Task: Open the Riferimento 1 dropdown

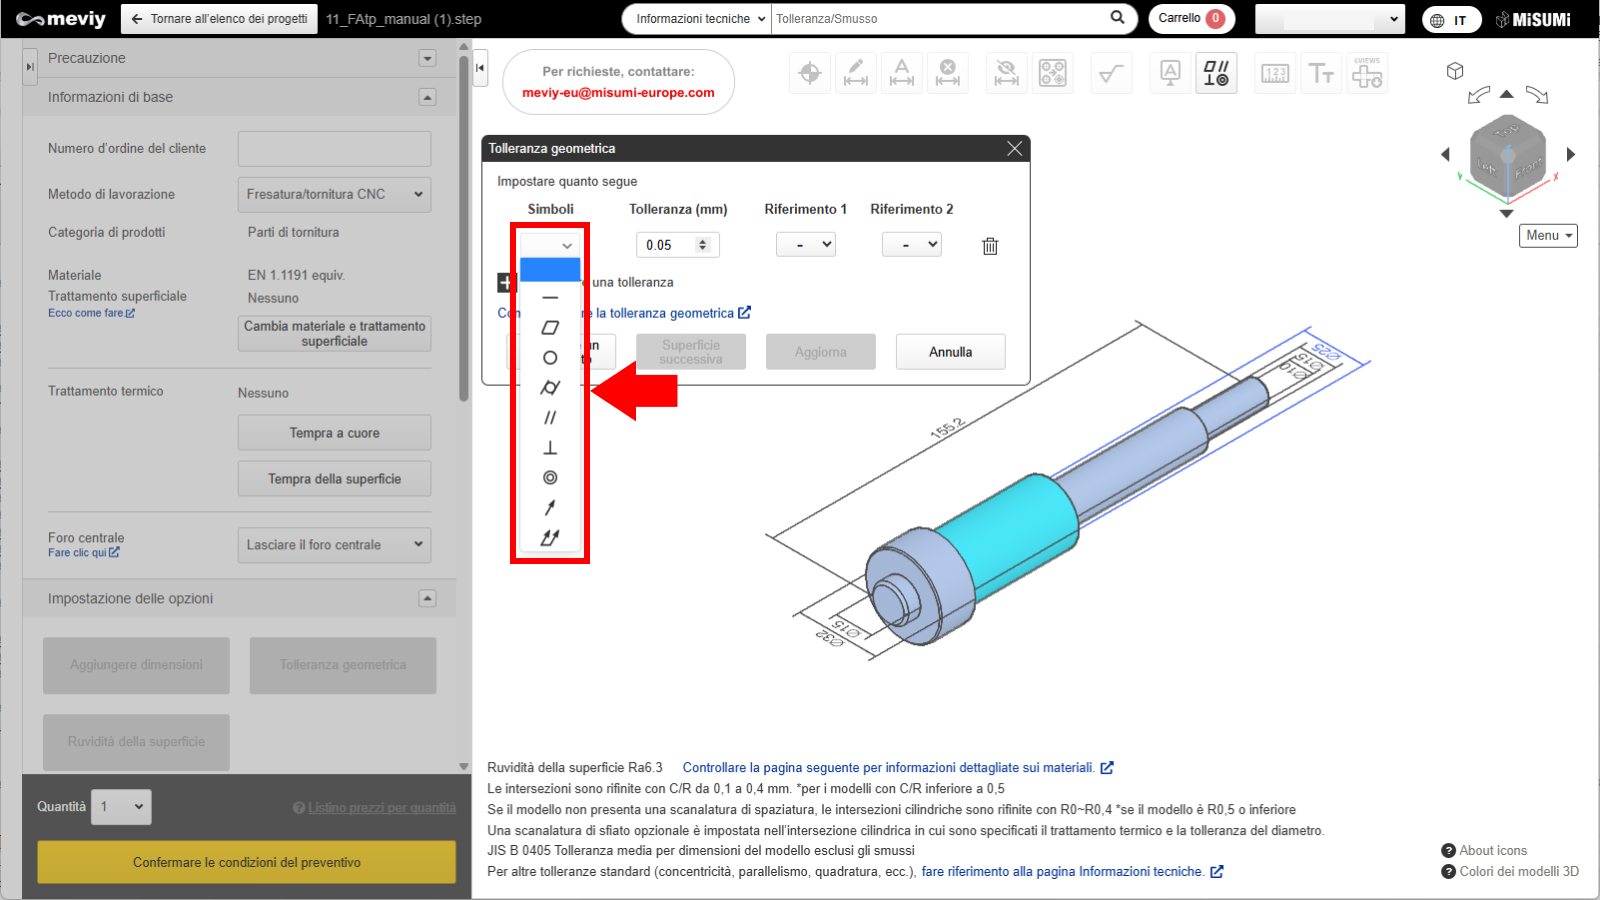Action: coord(806,245)
